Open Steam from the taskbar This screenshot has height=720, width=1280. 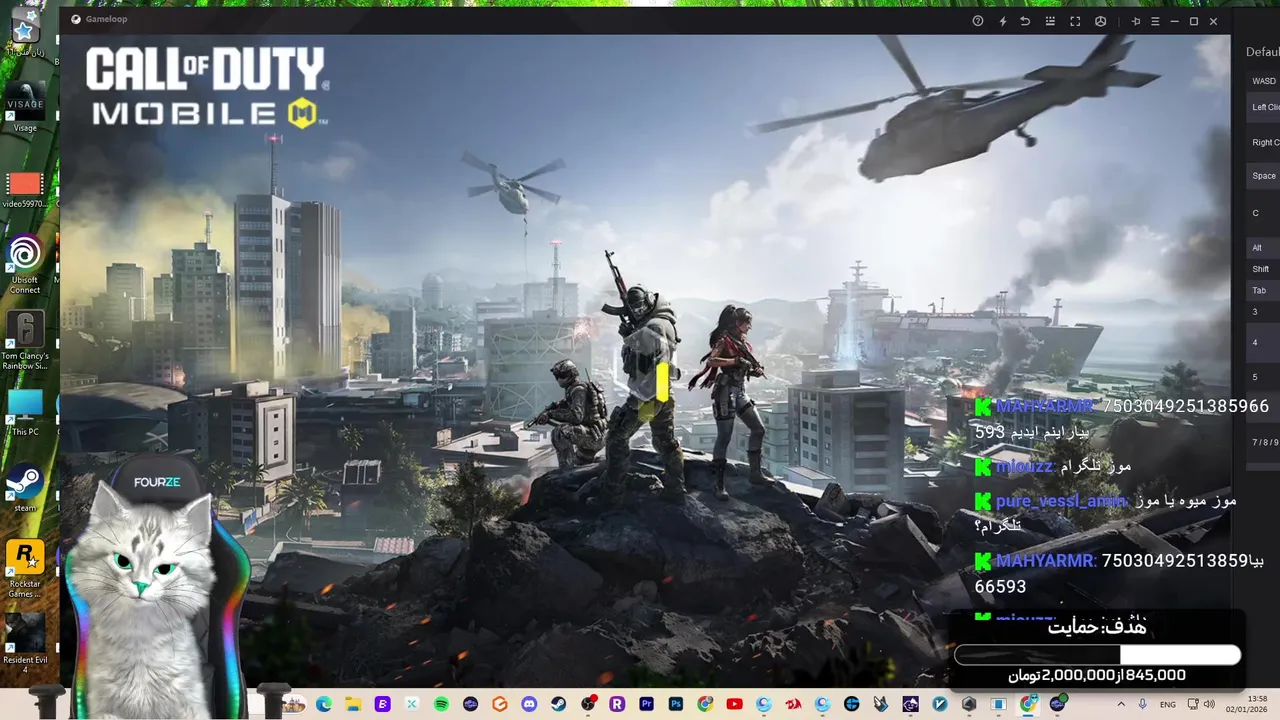click(x=558, y=704)
